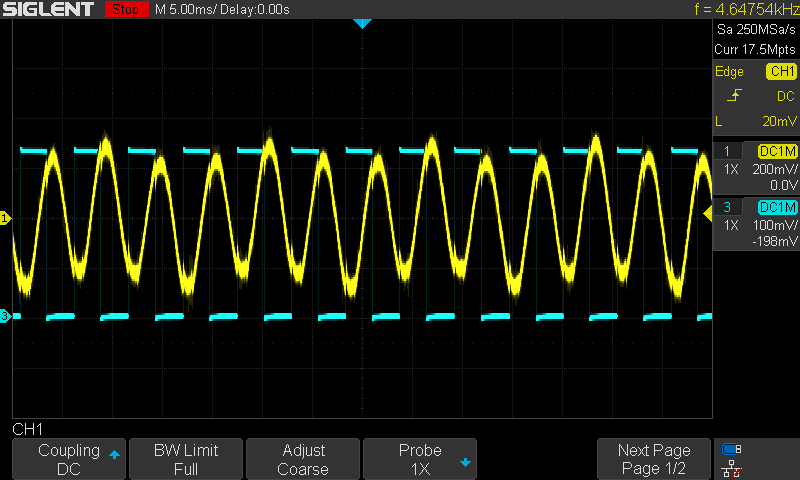Open the Probe 1X softkey dropdown

tap(420, 459)
